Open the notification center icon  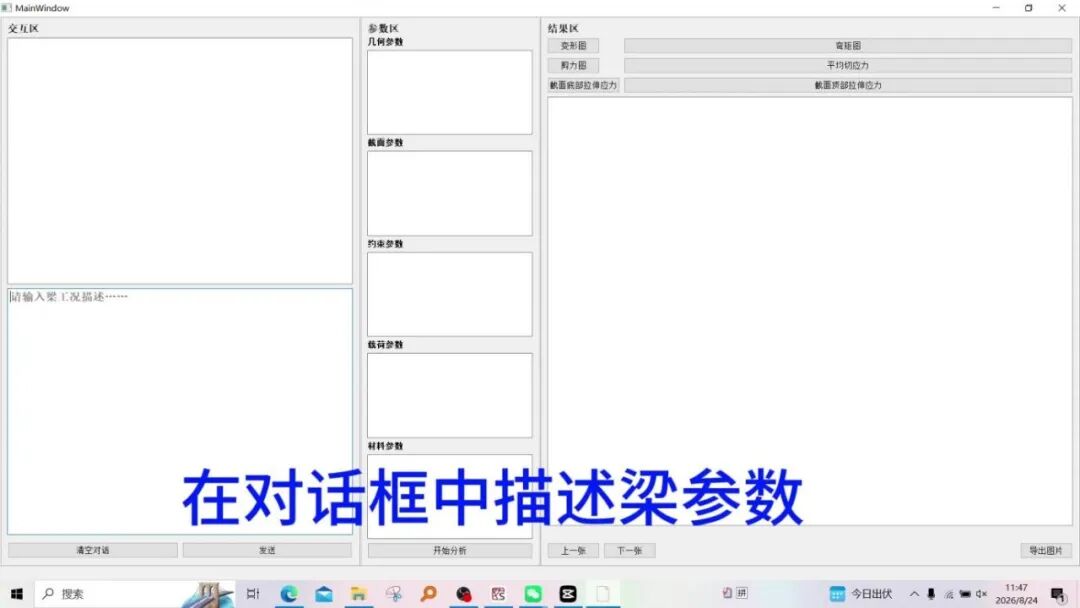[x=1058, y=594]
